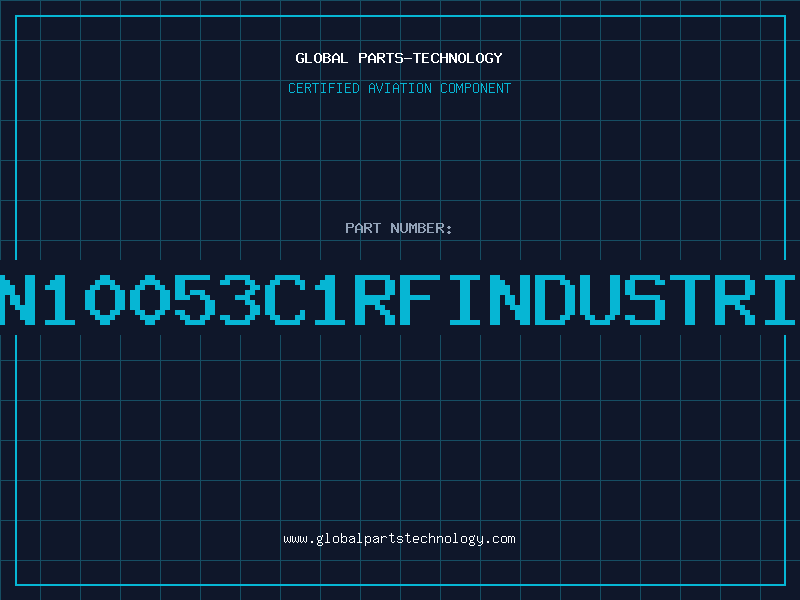Click the N10053C1RFINDUSTRI part number text
Viewport: 800px width, 600px height.
(398, 299)
